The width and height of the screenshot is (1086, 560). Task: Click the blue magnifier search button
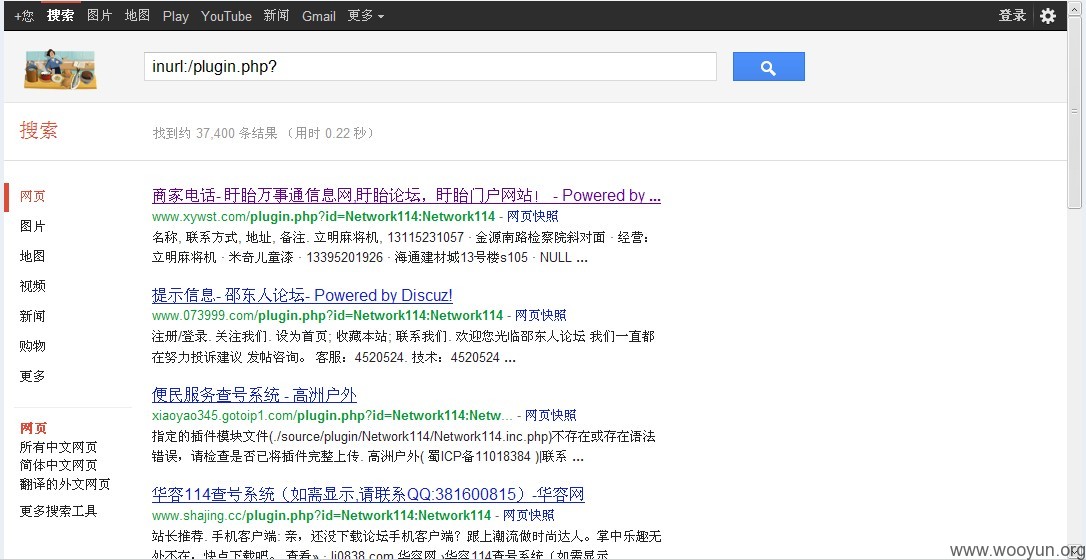769,66
